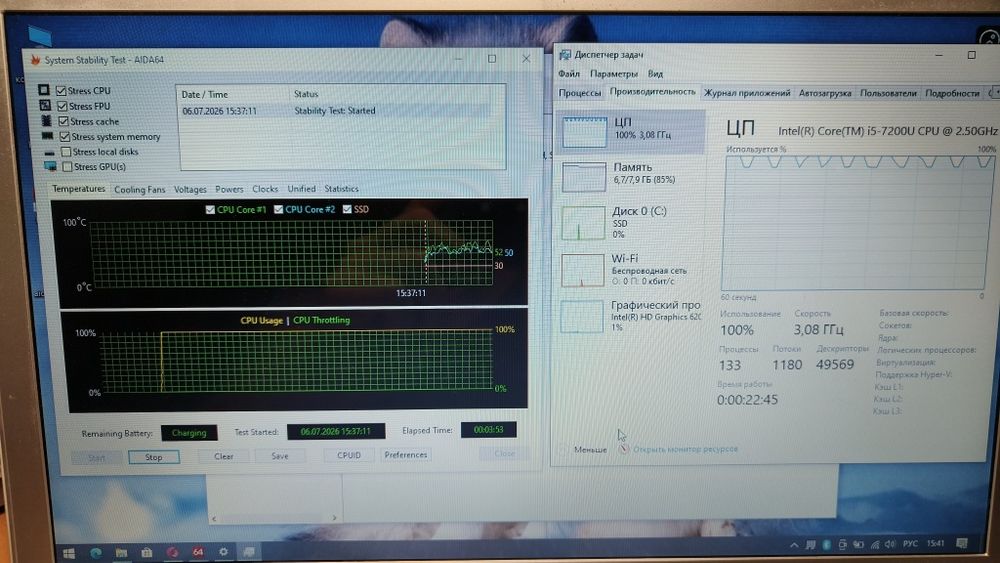This screenshot has width=1000, height=563.
Task: Open the notification center icon
Action: pos(962,543)
